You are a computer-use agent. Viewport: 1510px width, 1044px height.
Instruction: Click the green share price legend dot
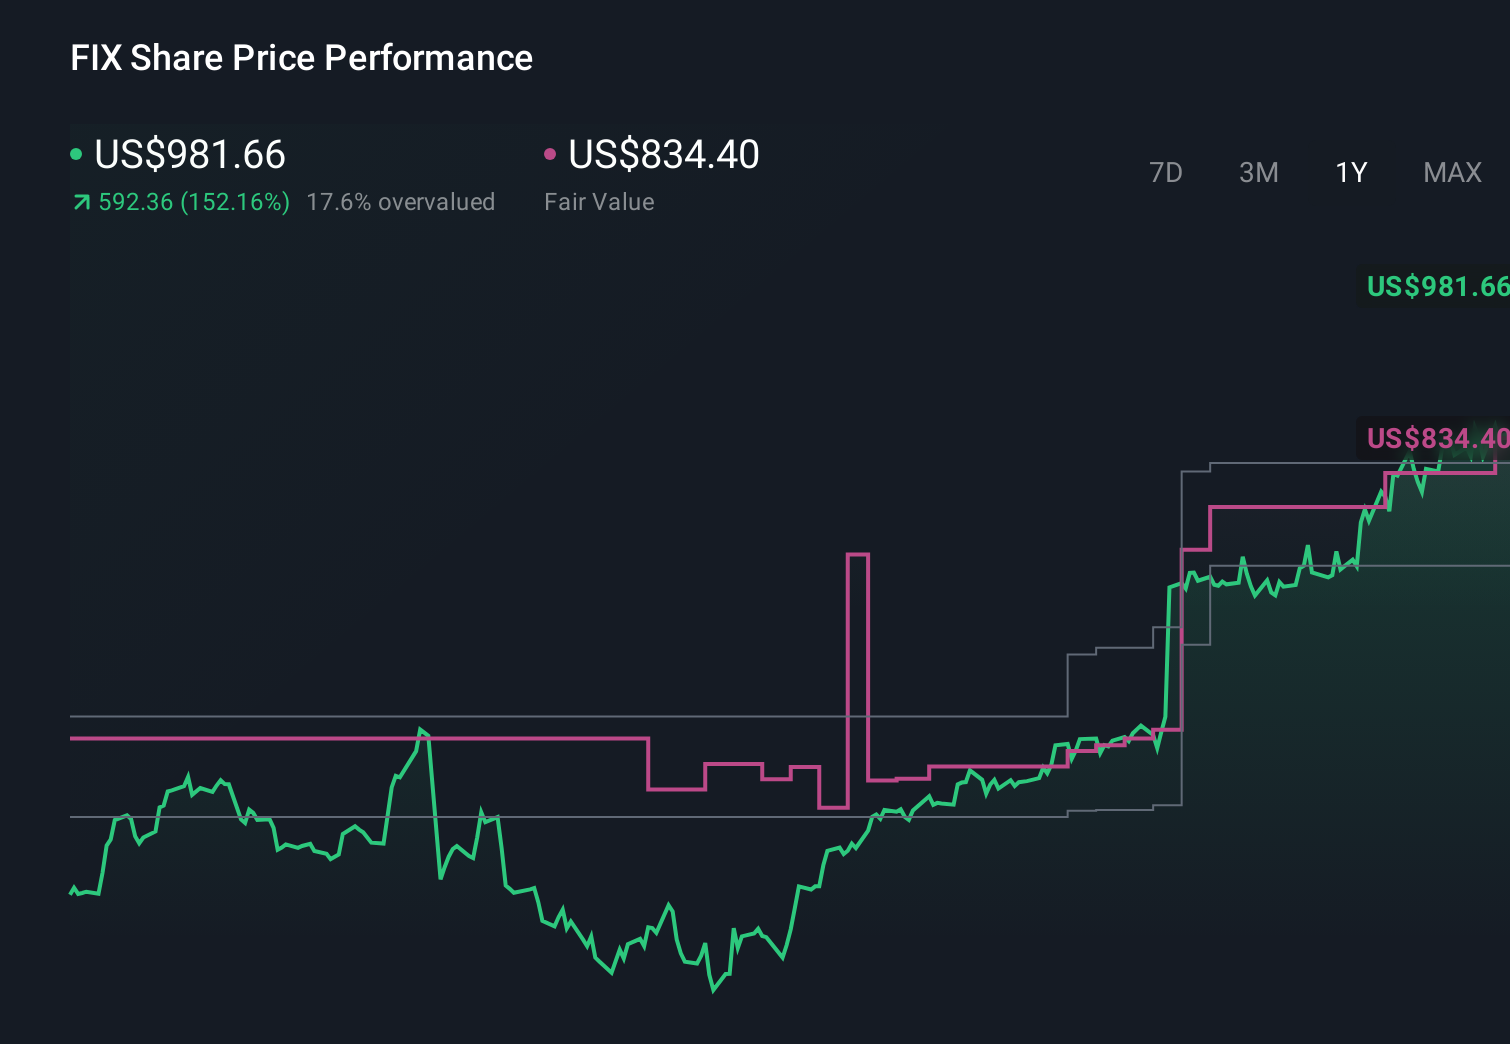[76, 154]
